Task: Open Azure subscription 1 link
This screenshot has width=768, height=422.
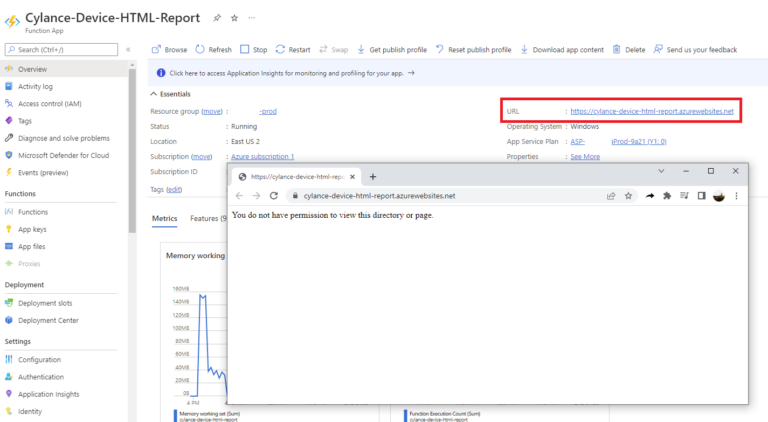Action: click(263, 156)
